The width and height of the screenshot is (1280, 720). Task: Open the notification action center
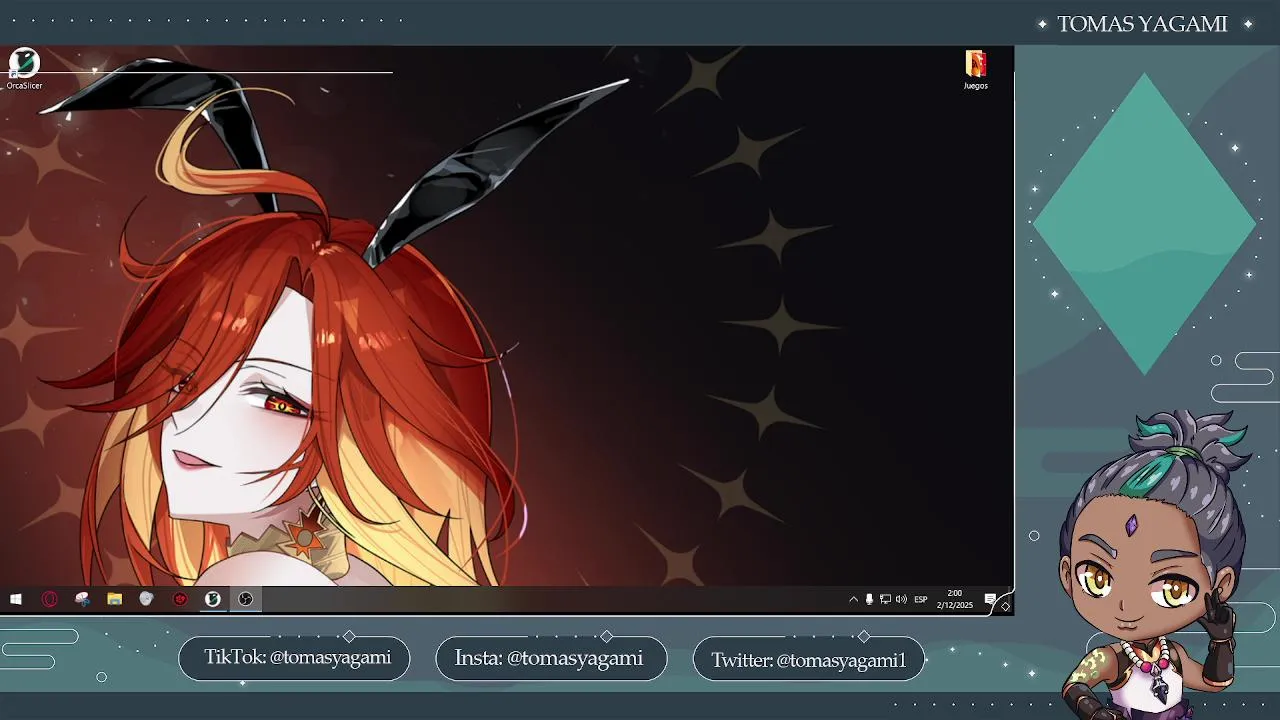tap(990, 599)
